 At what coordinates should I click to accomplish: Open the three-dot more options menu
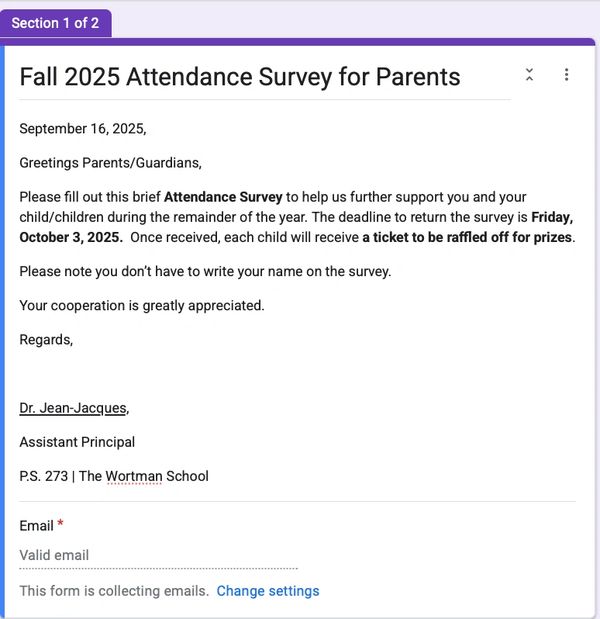pos(566,75)
